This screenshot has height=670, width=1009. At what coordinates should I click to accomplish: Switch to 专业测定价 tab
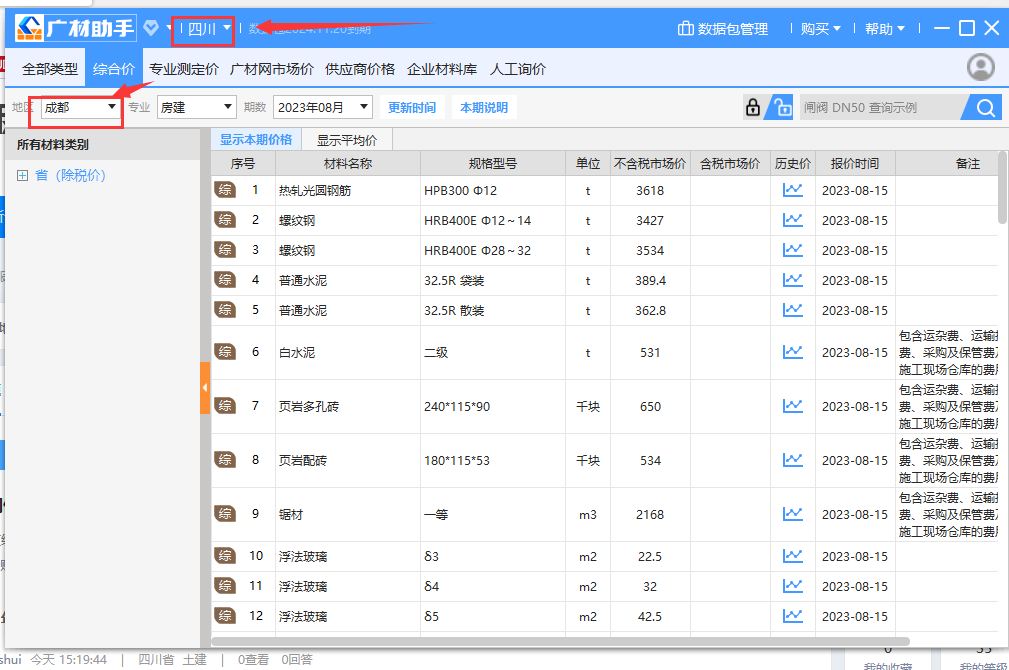[184, 69]
